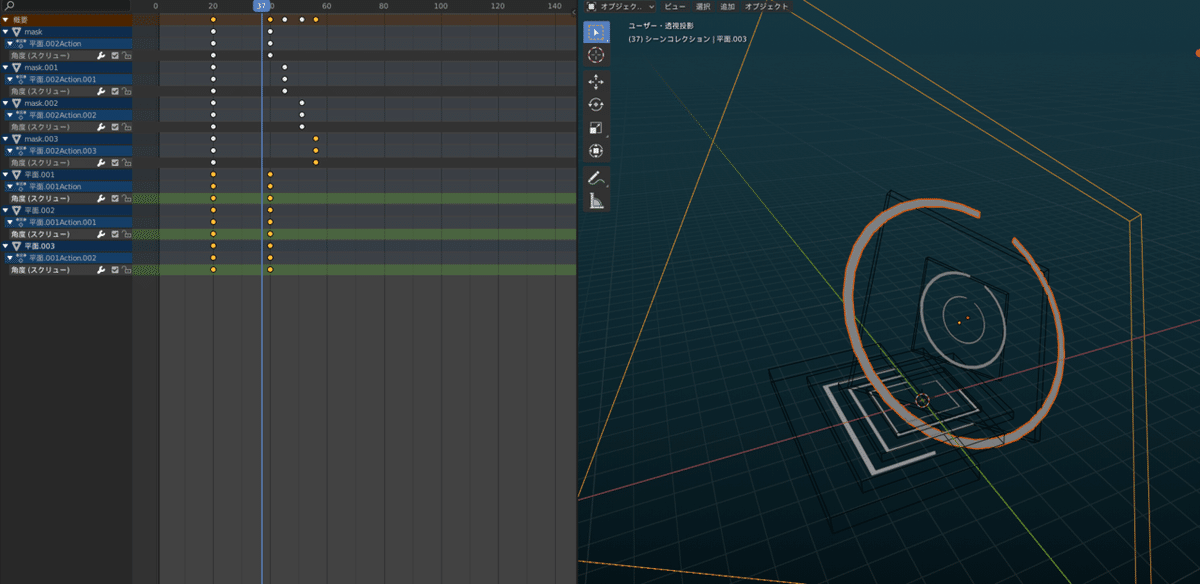Activate the Move tool

596,82
